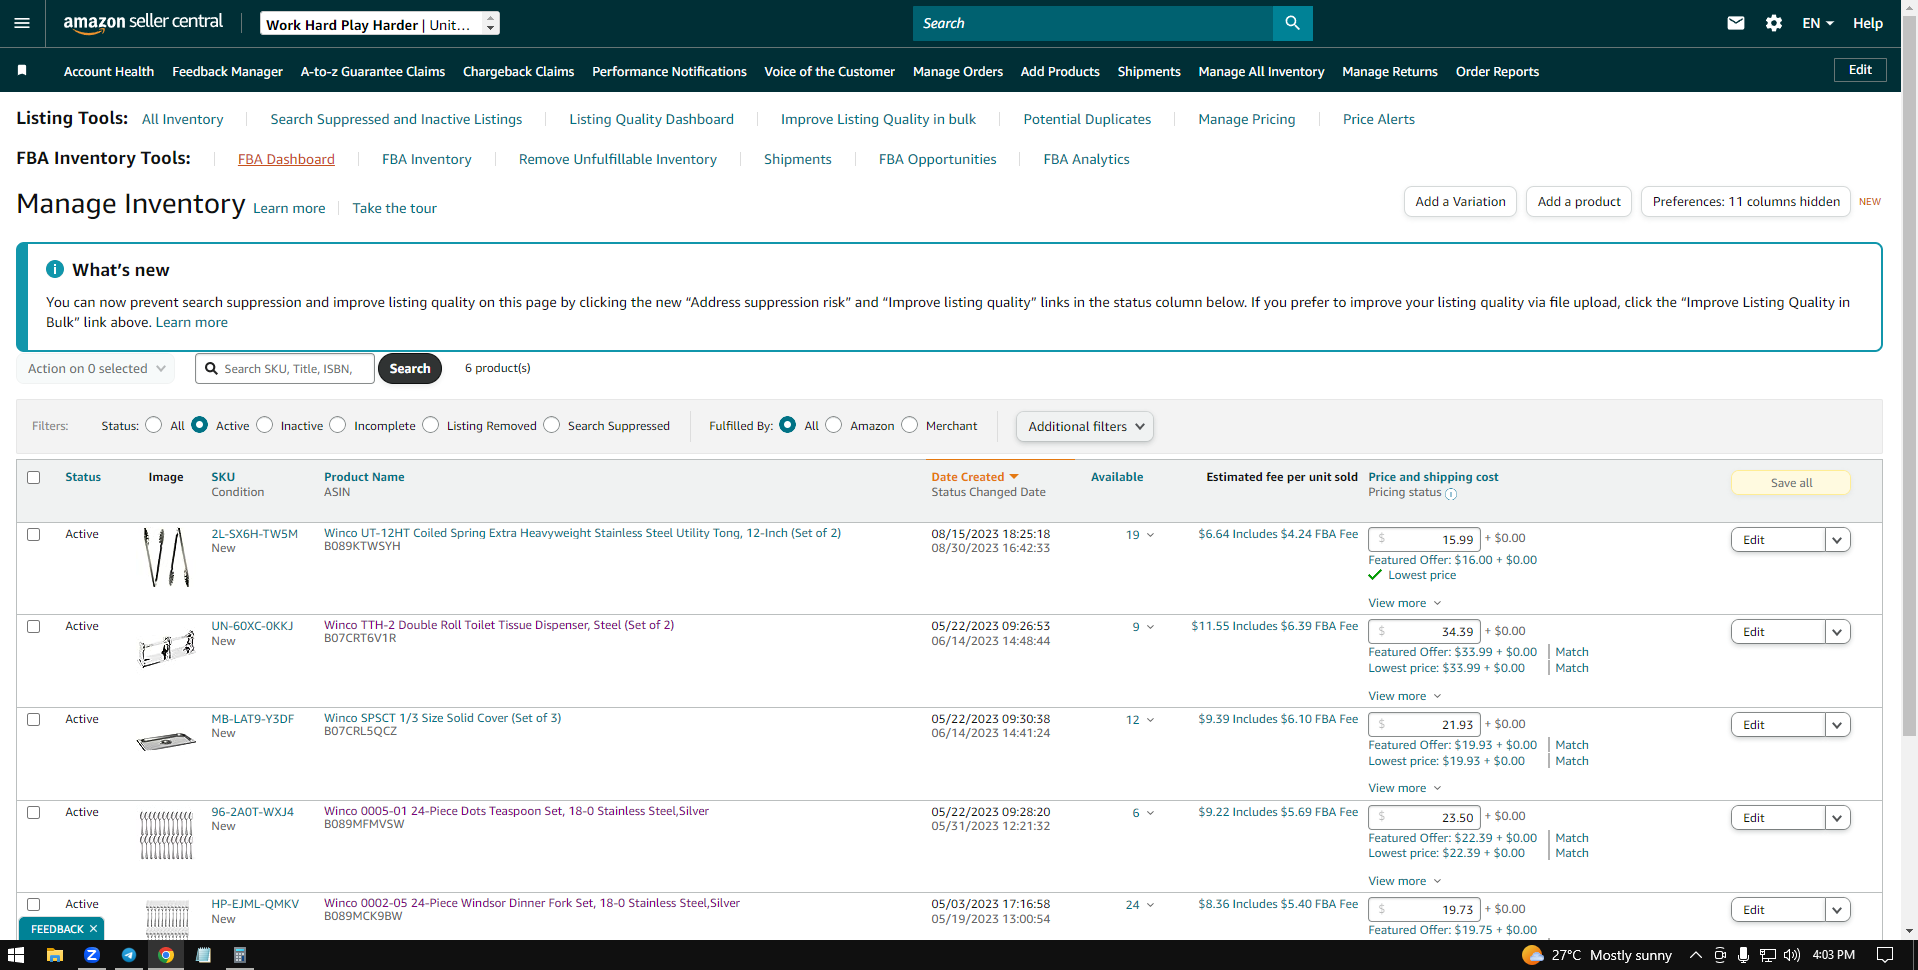Filter Fulfilled By Amazon
Viewport: 1918px width, 970px height.
click(834, 425)
